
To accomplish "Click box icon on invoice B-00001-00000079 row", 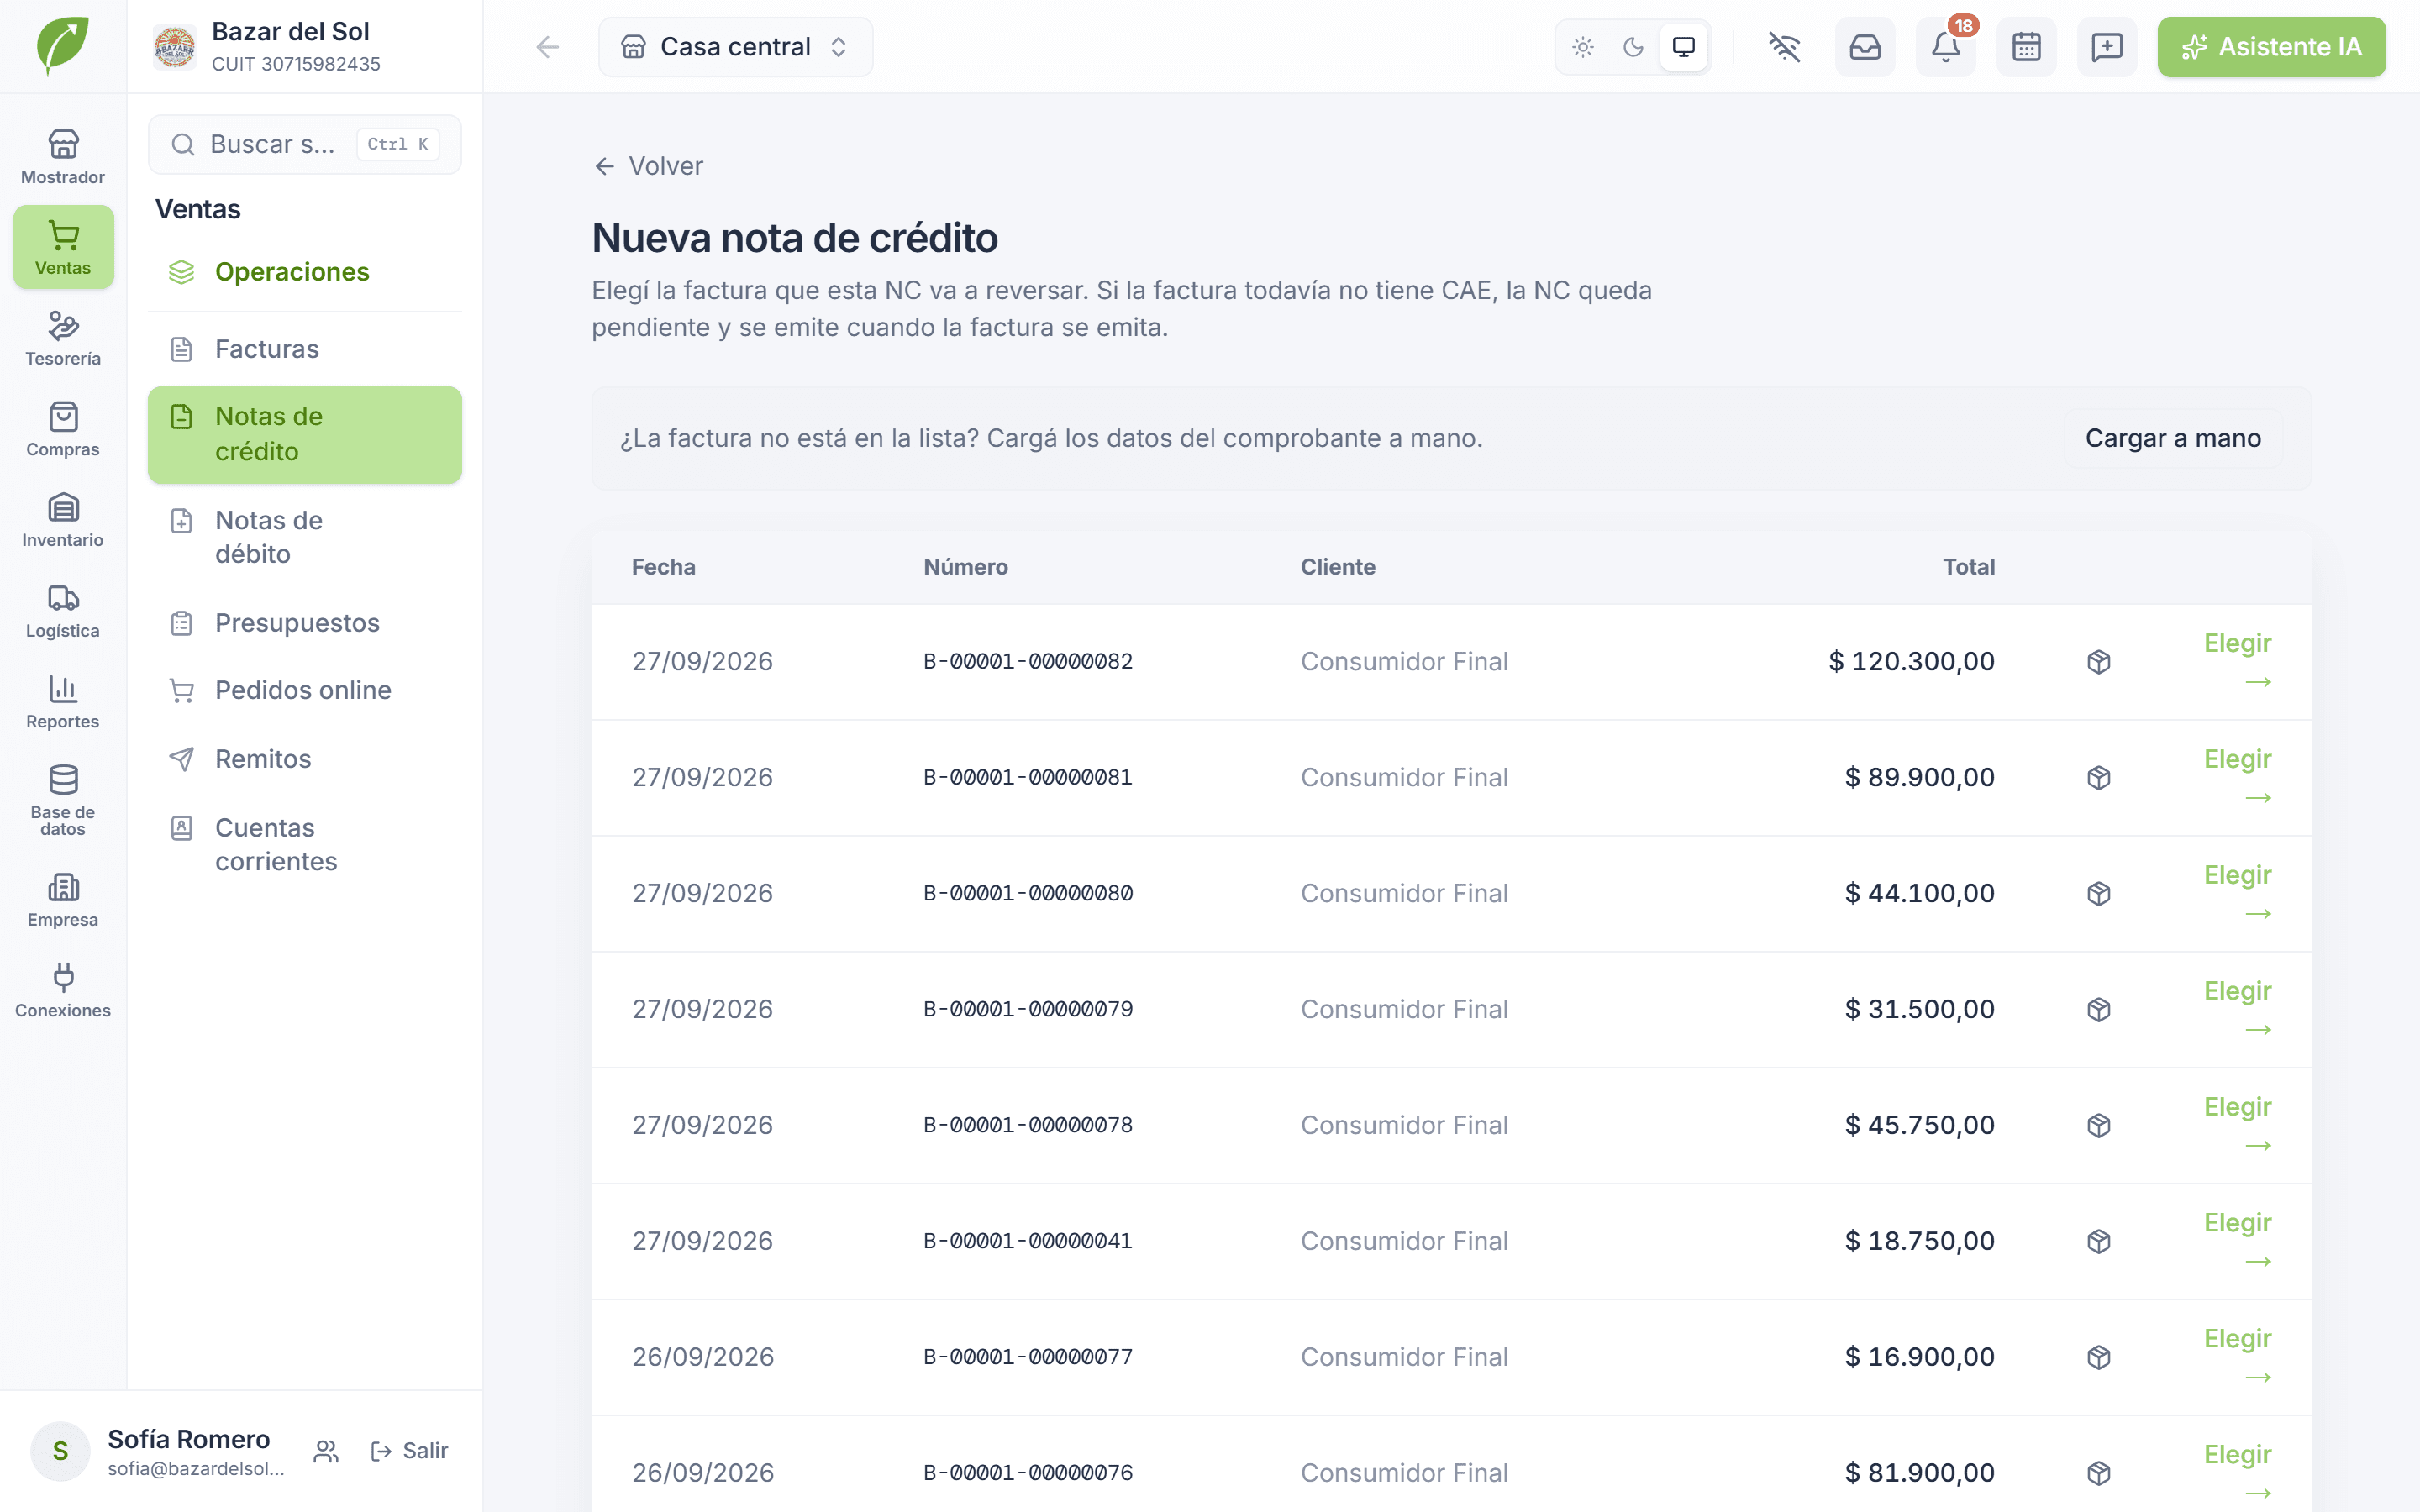I will pos(2099,1010).
